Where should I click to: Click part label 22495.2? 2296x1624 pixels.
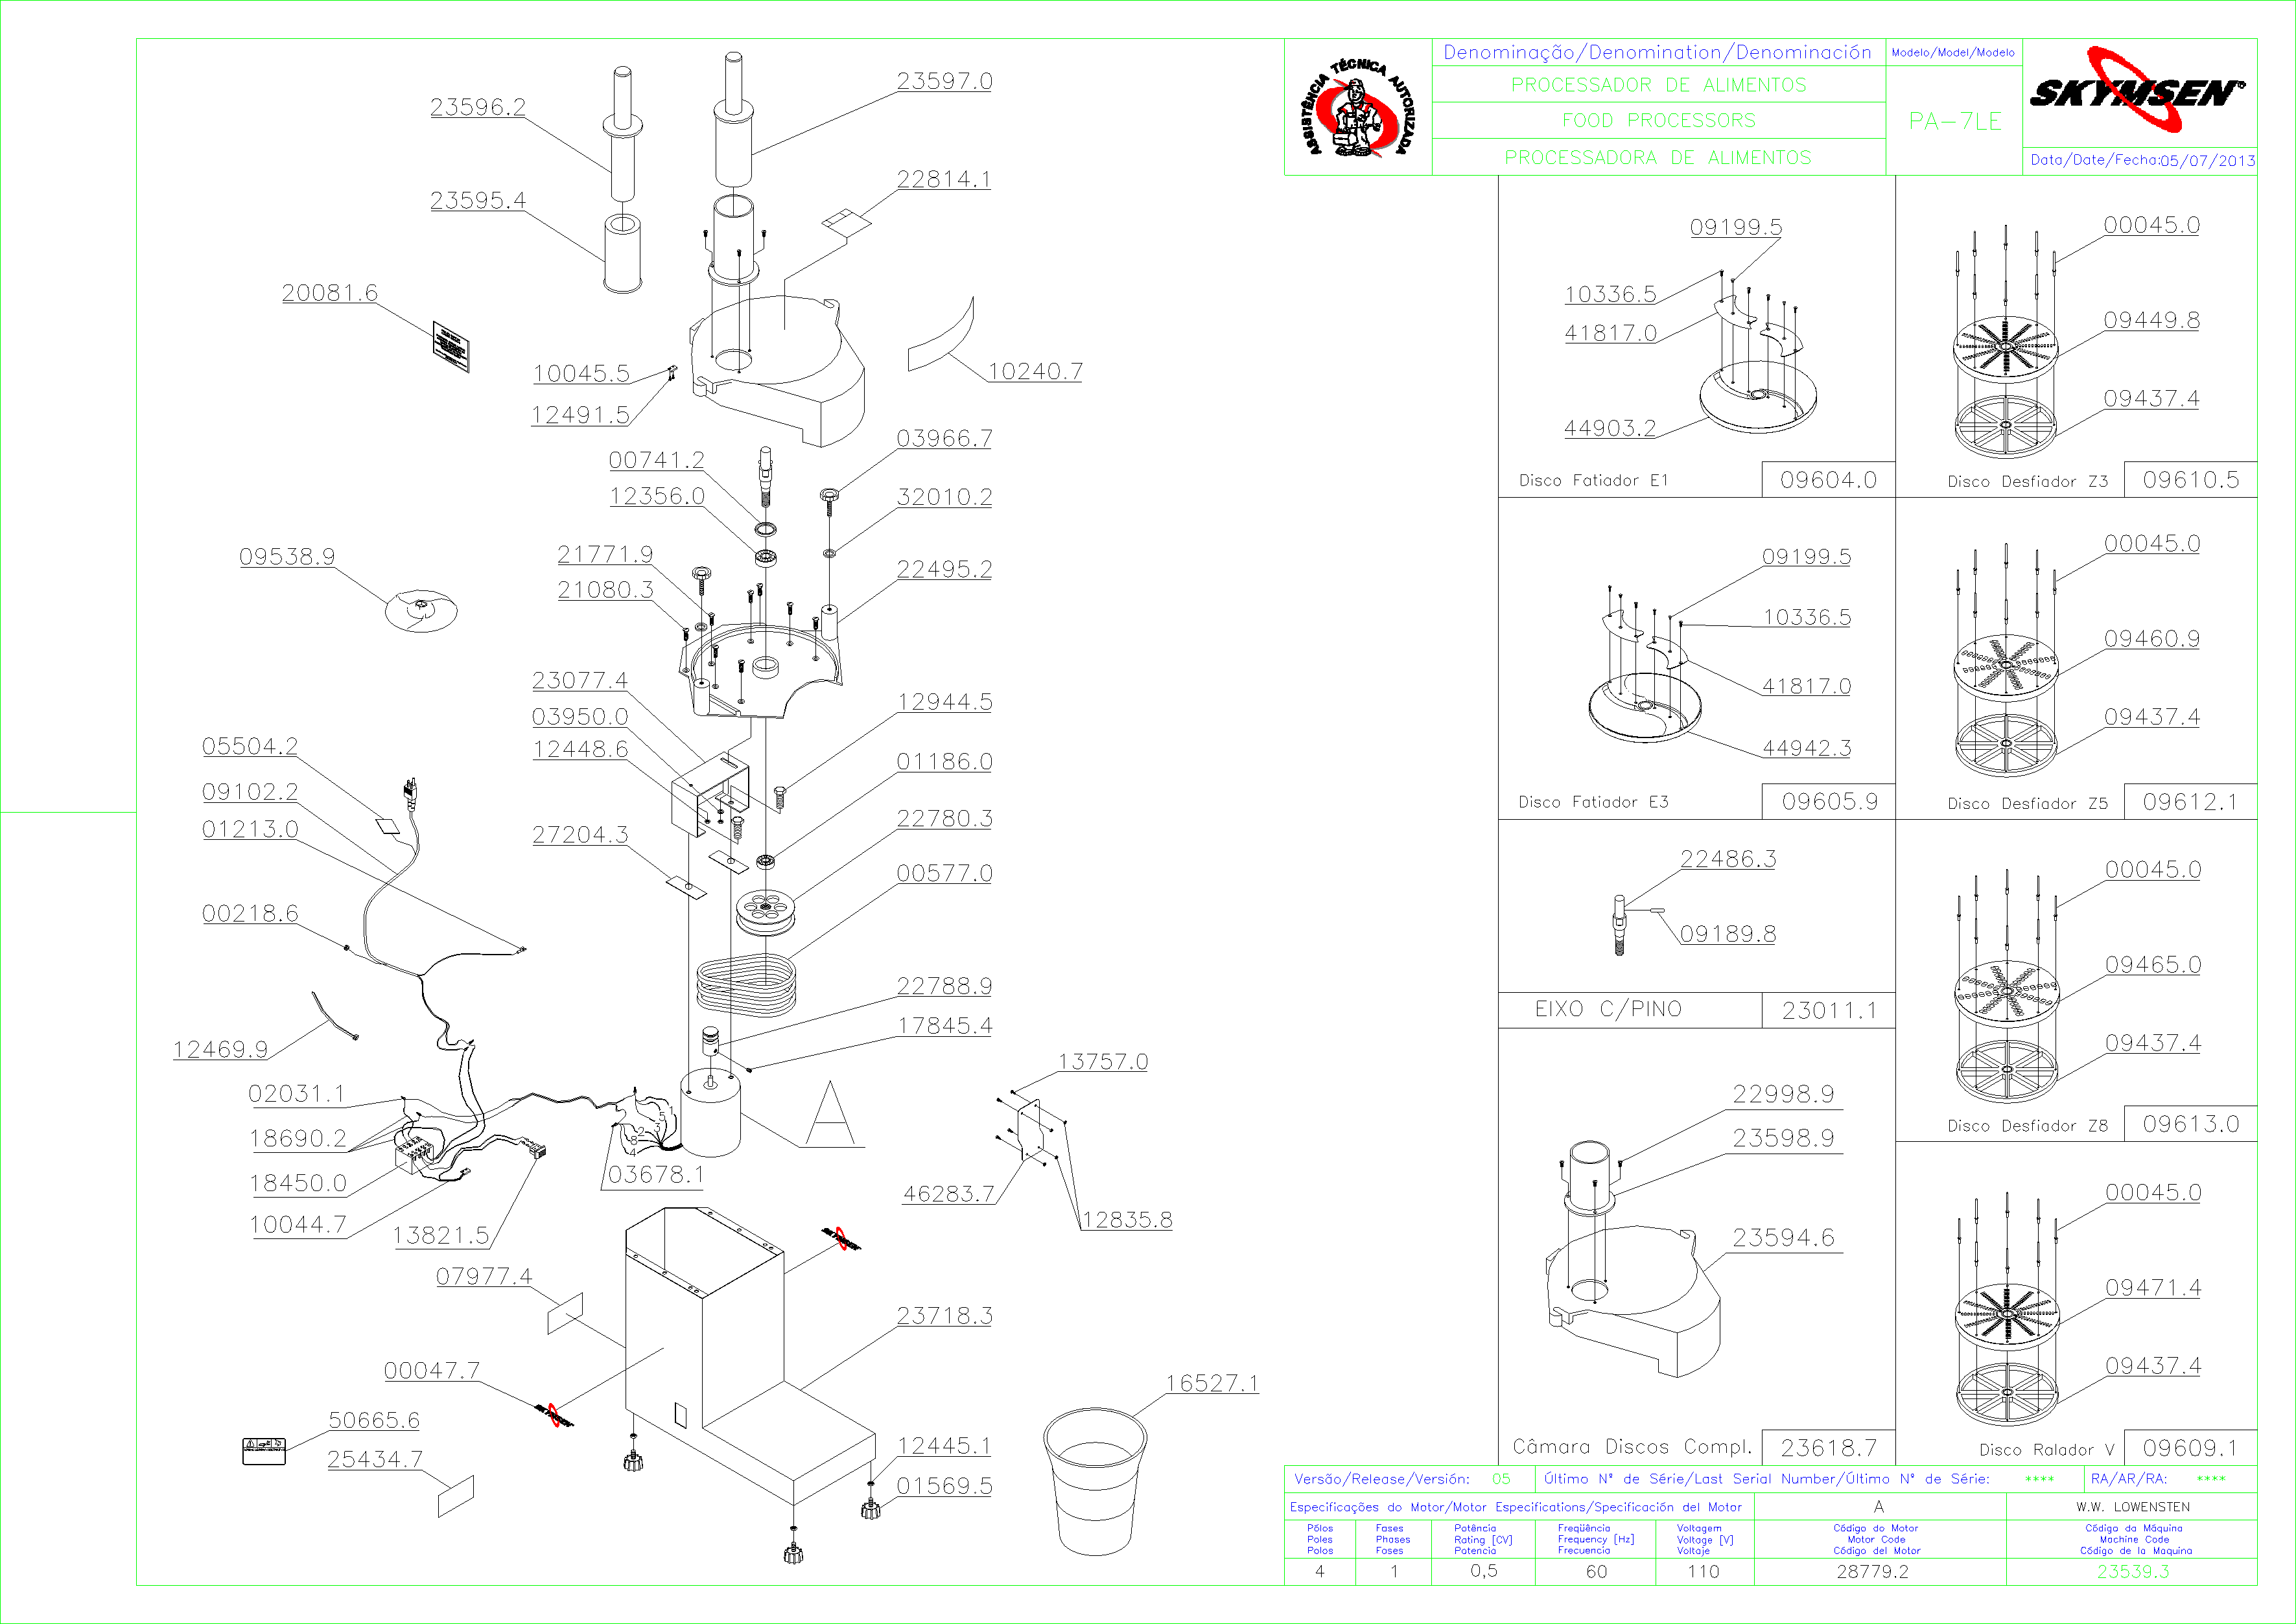tap(944, 569)
